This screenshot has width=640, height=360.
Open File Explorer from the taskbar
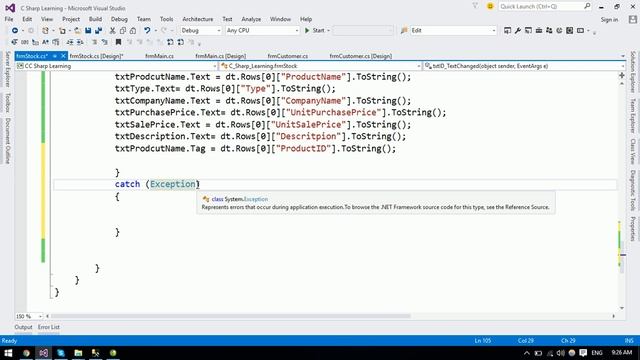78,353
